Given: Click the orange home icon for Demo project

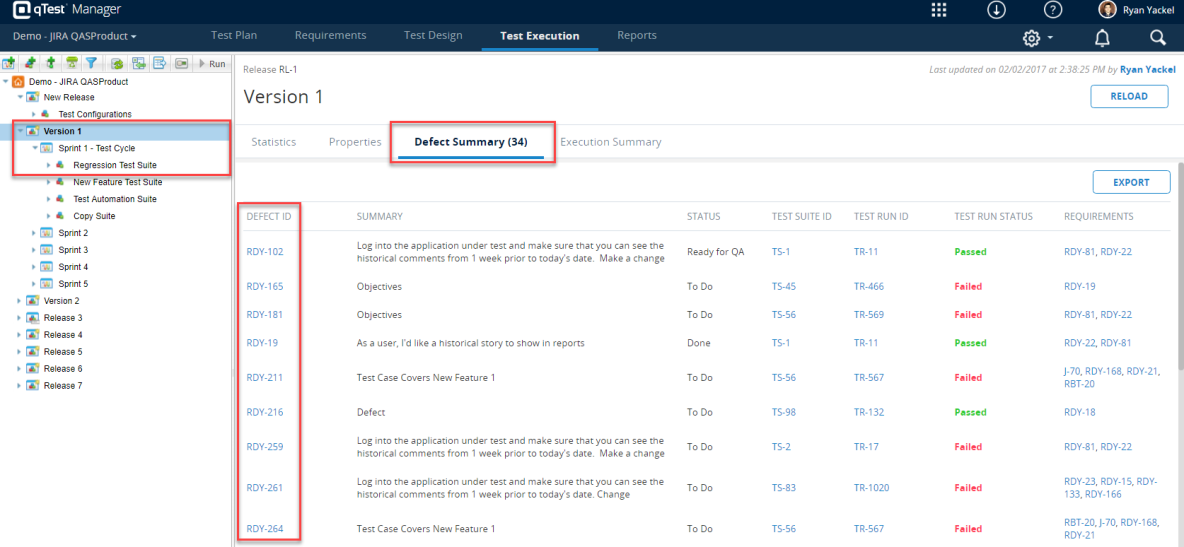Looking at the screenshot, I should click(19, 81).
